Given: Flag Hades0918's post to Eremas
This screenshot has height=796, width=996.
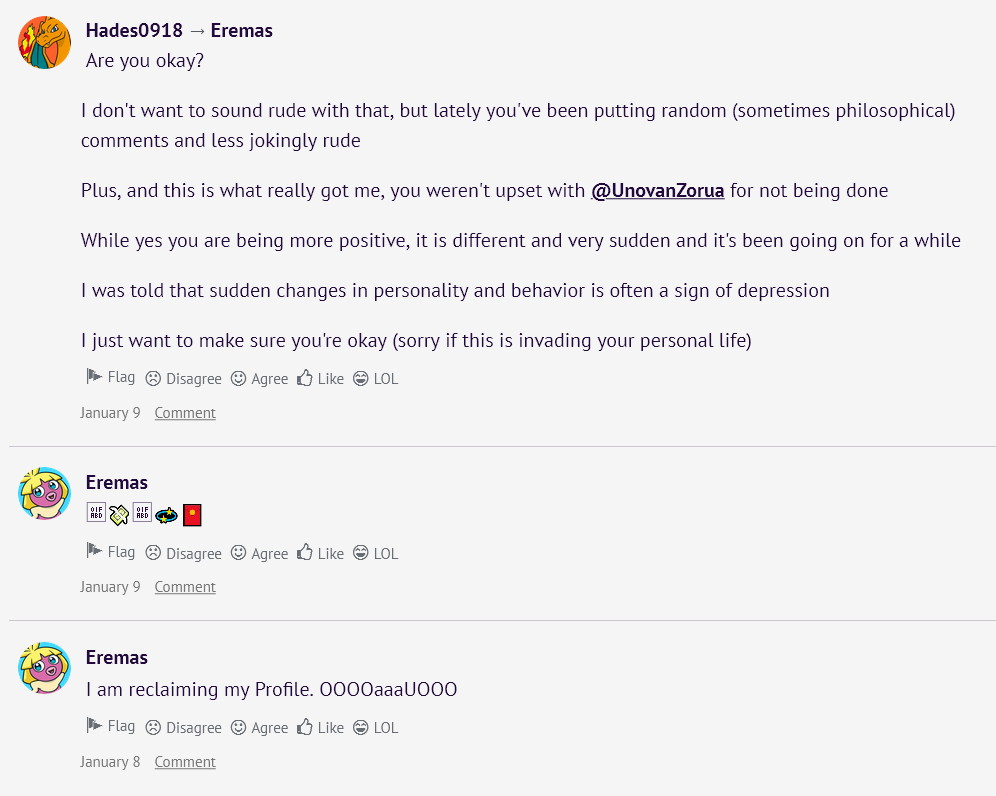Looking at the screenshot, I should tap(111, 378).
